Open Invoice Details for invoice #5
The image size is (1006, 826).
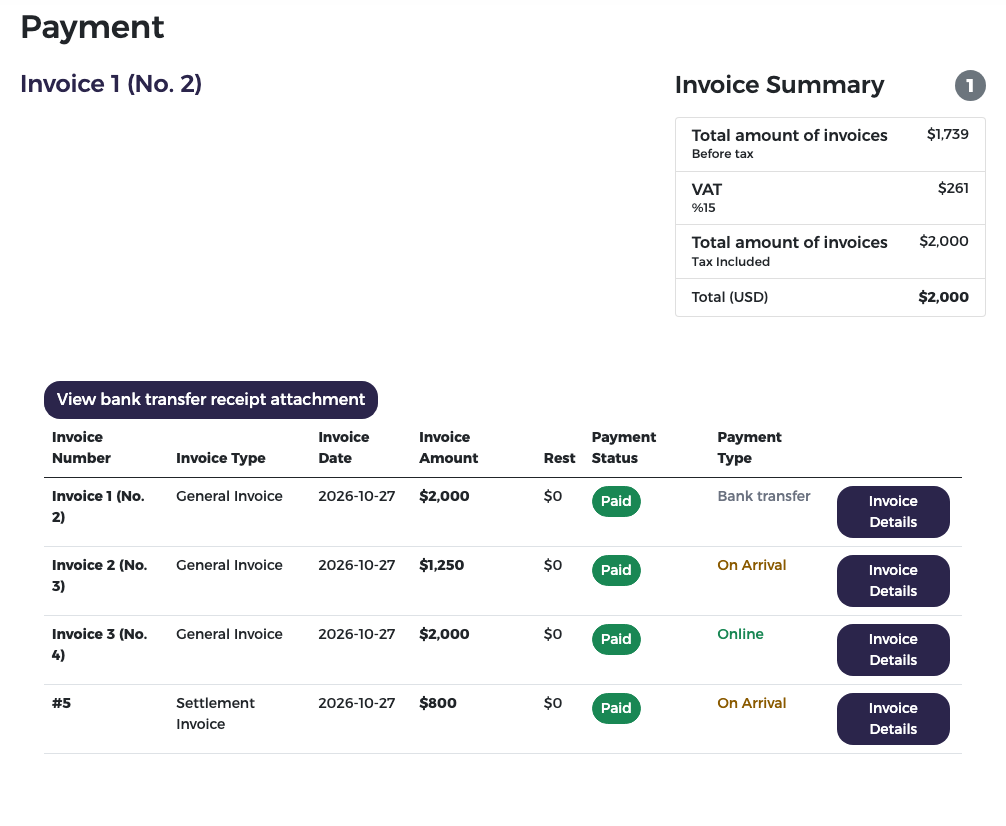[893, 718]
